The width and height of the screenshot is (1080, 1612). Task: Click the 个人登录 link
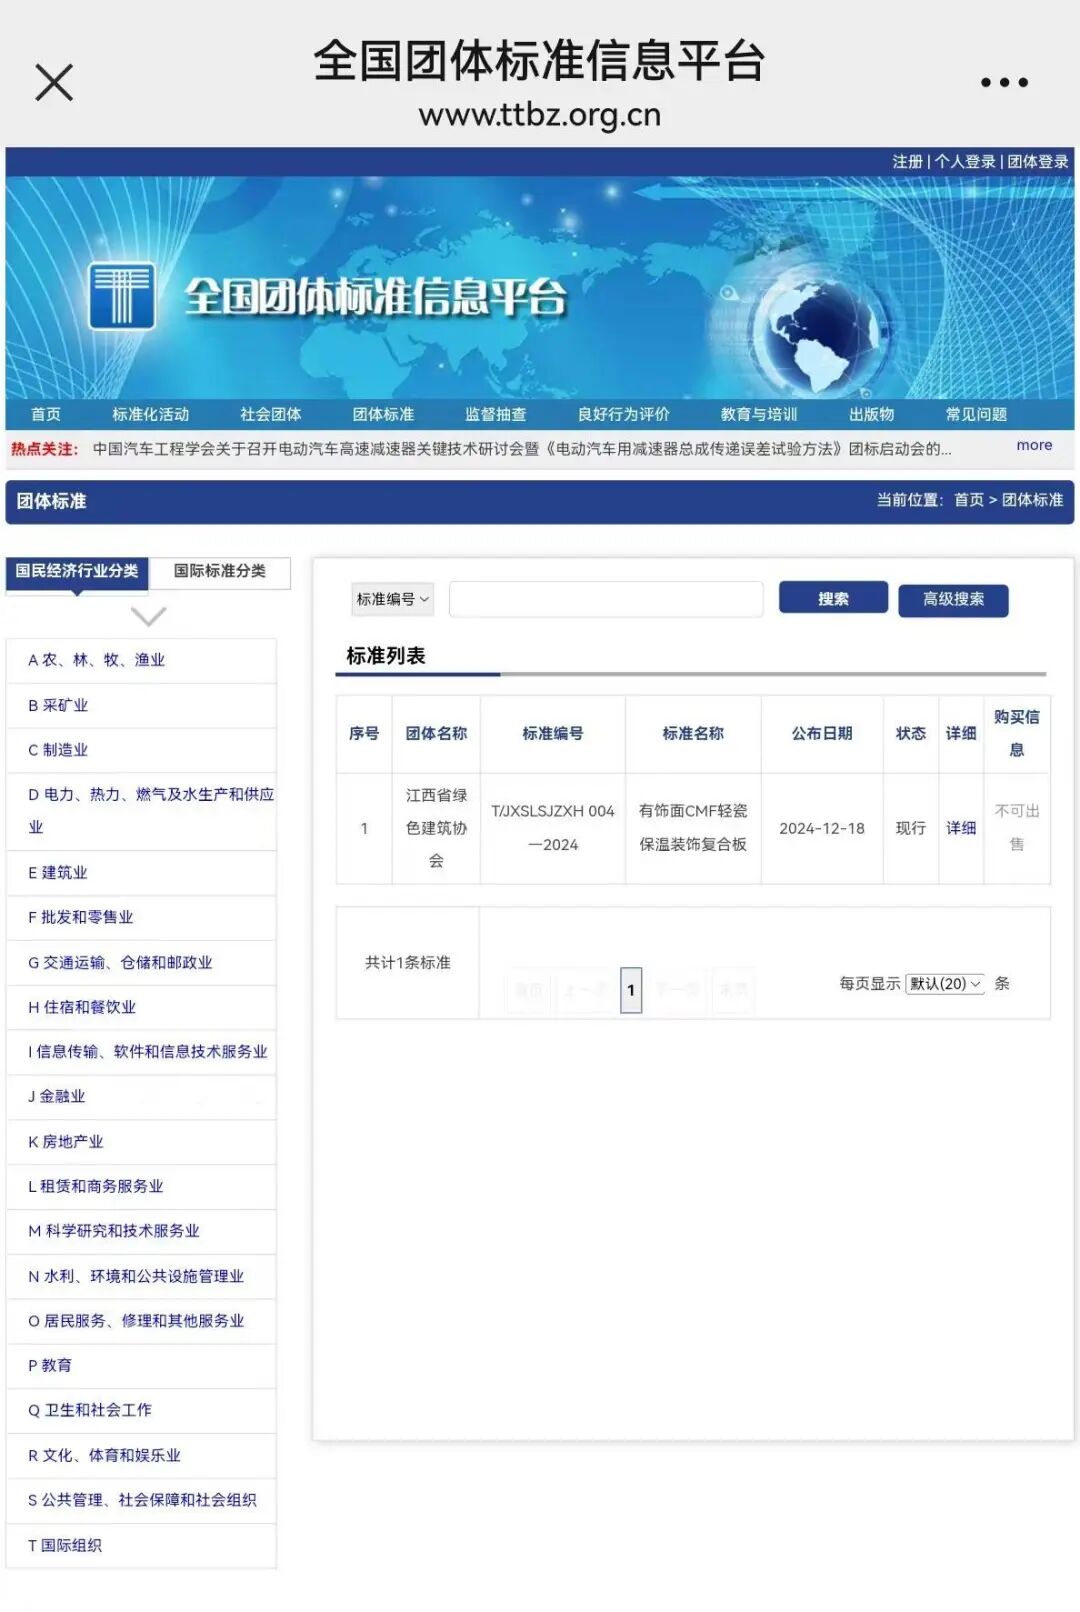(x=965, y=162)
